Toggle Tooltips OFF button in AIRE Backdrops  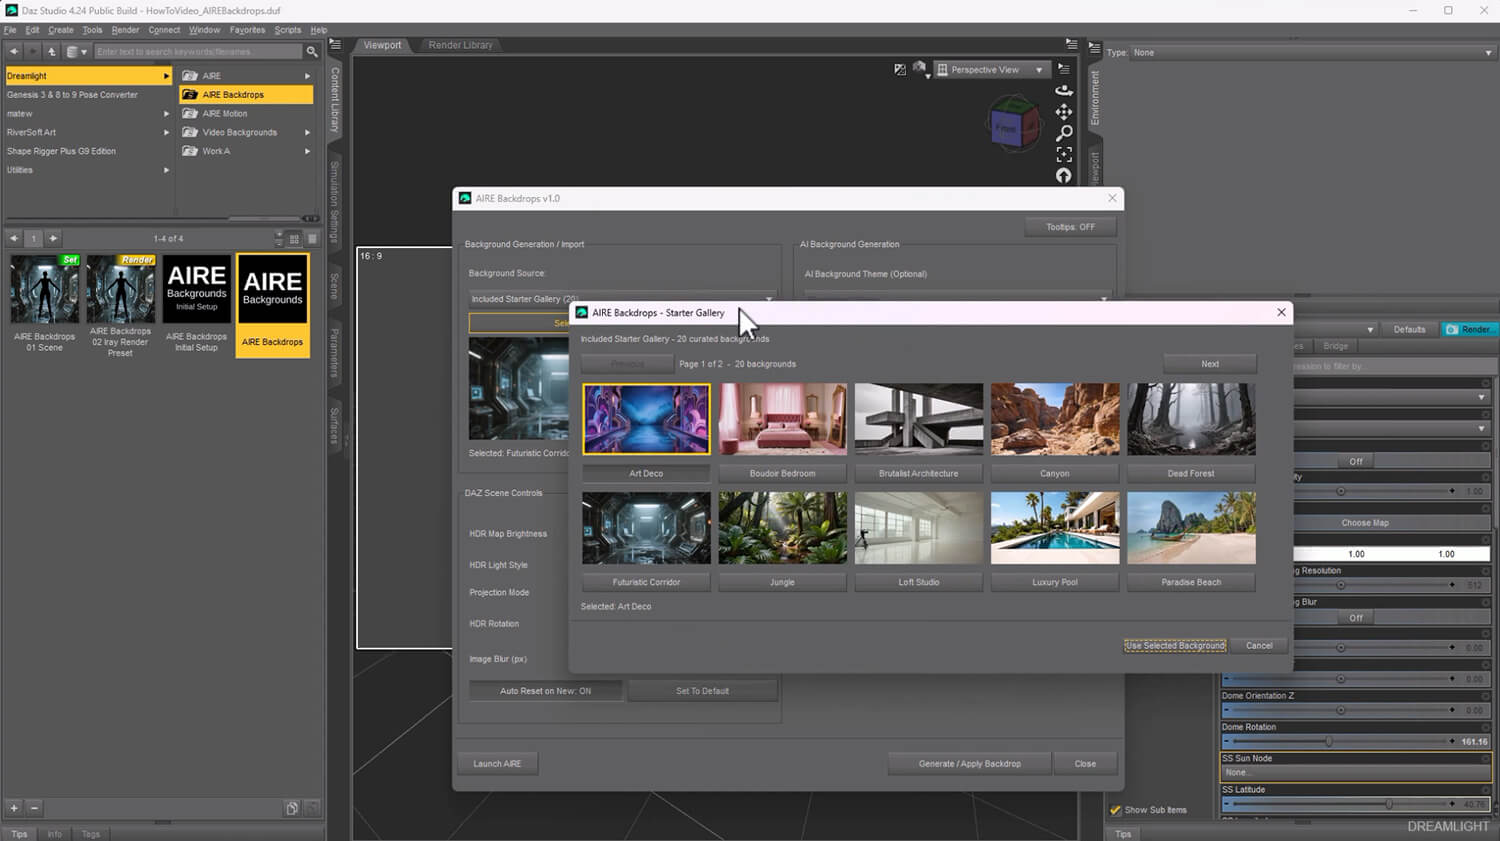(x=1070, y=227)
